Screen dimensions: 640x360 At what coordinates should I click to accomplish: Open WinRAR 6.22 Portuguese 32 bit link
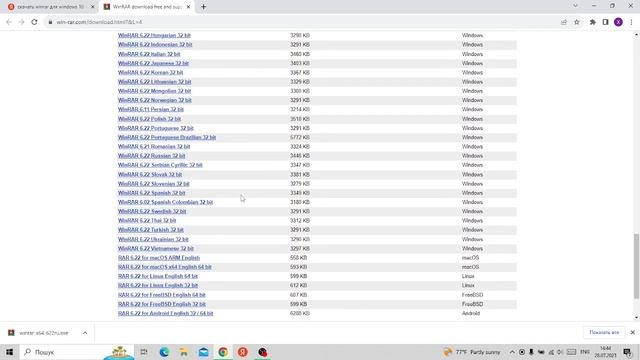pyautogui.click(x=156, y=128)
